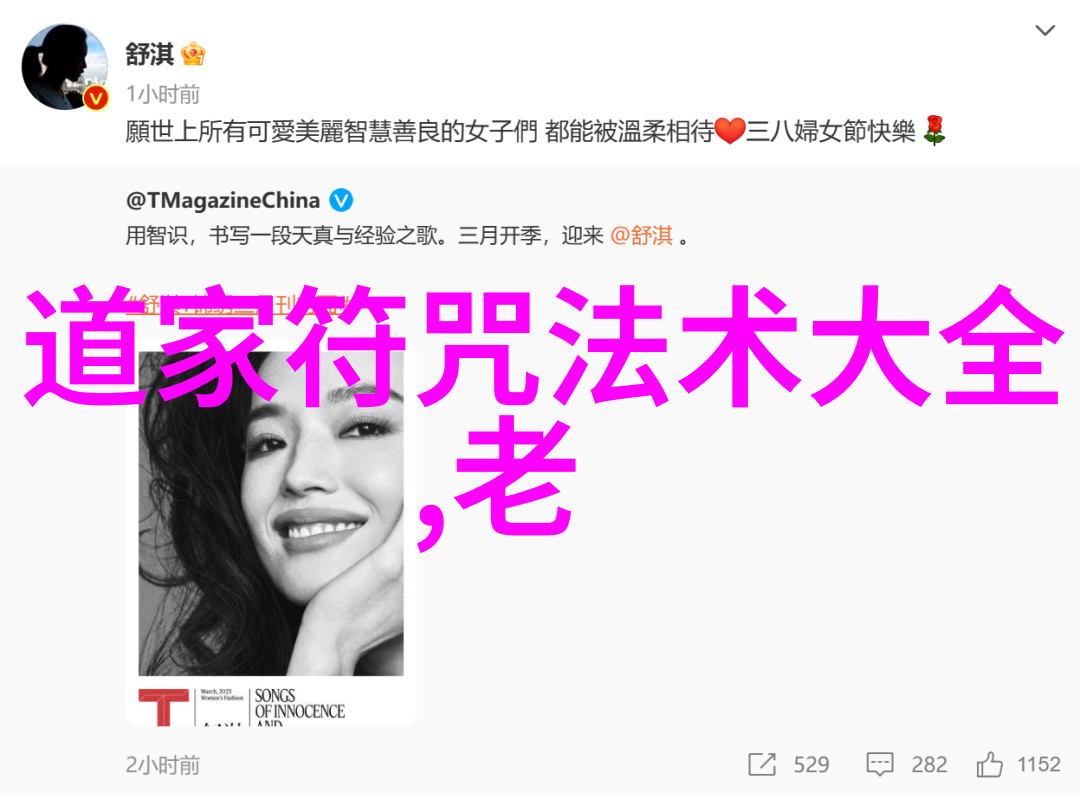The image size is (1080, 793).
Task: Click the blue verified badge by TMagazineChina
Action: click(x=341, y=200)
